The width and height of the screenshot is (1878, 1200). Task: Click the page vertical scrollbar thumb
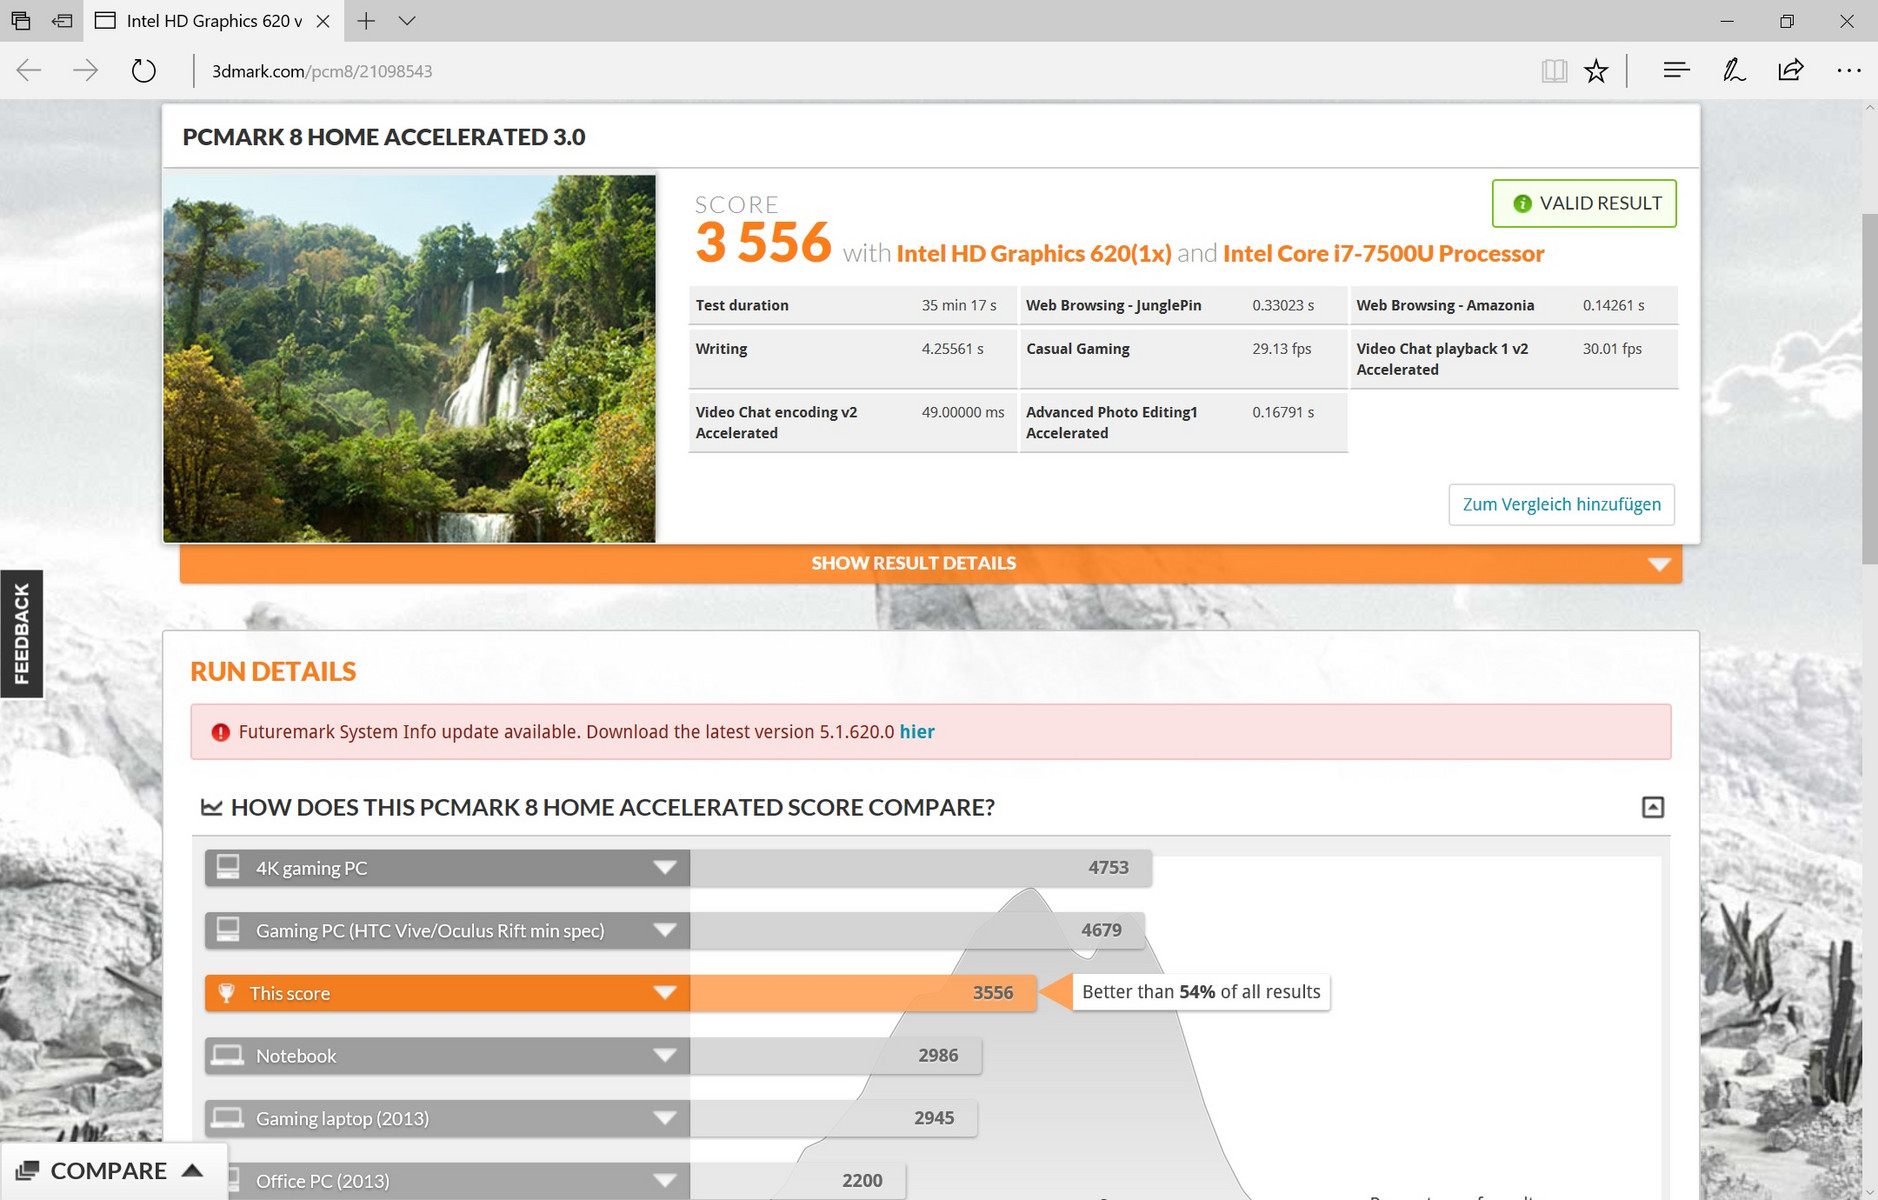coord(1869,390)
